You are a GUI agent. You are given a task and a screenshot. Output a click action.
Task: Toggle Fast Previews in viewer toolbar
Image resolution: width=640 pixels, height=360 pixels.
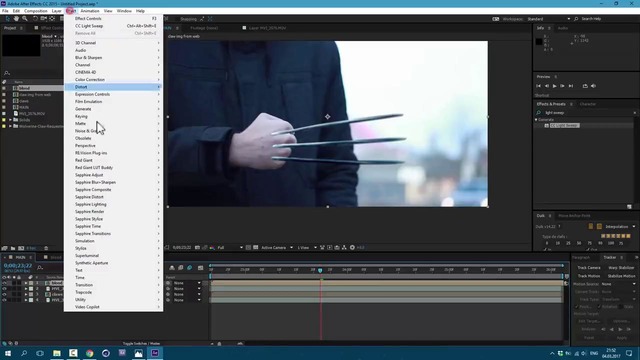(329, 247)
